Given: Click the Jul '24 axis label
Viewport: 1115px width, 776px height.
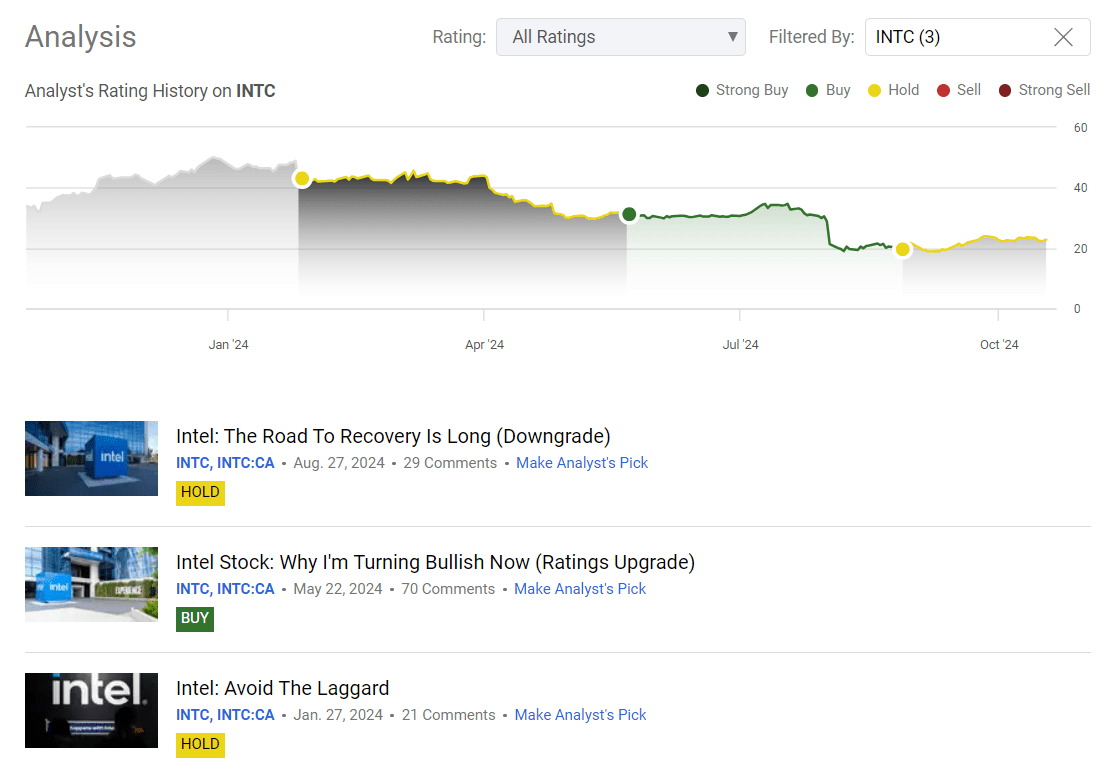Looking at the screenshot, I should tap(740, 344).
